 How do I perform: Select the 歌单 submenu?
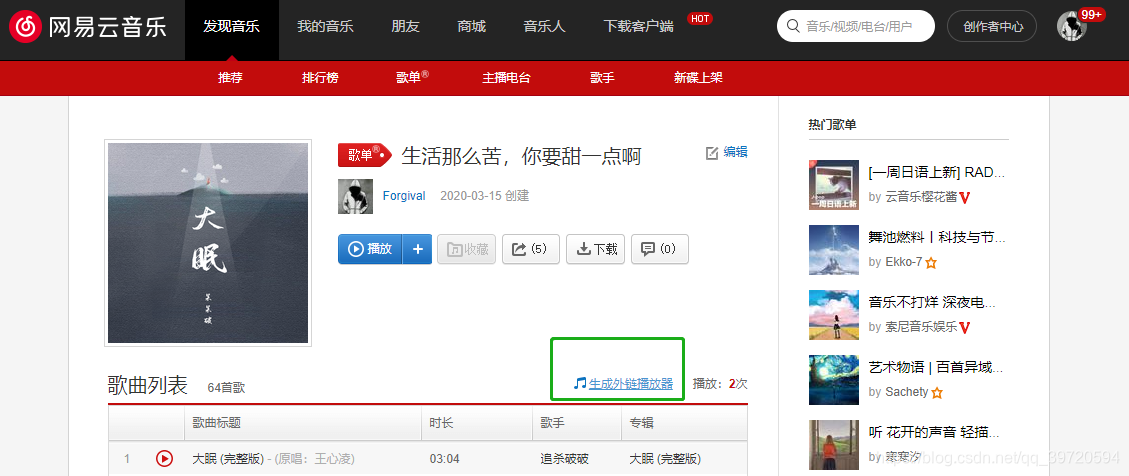[x=412, y=77]
